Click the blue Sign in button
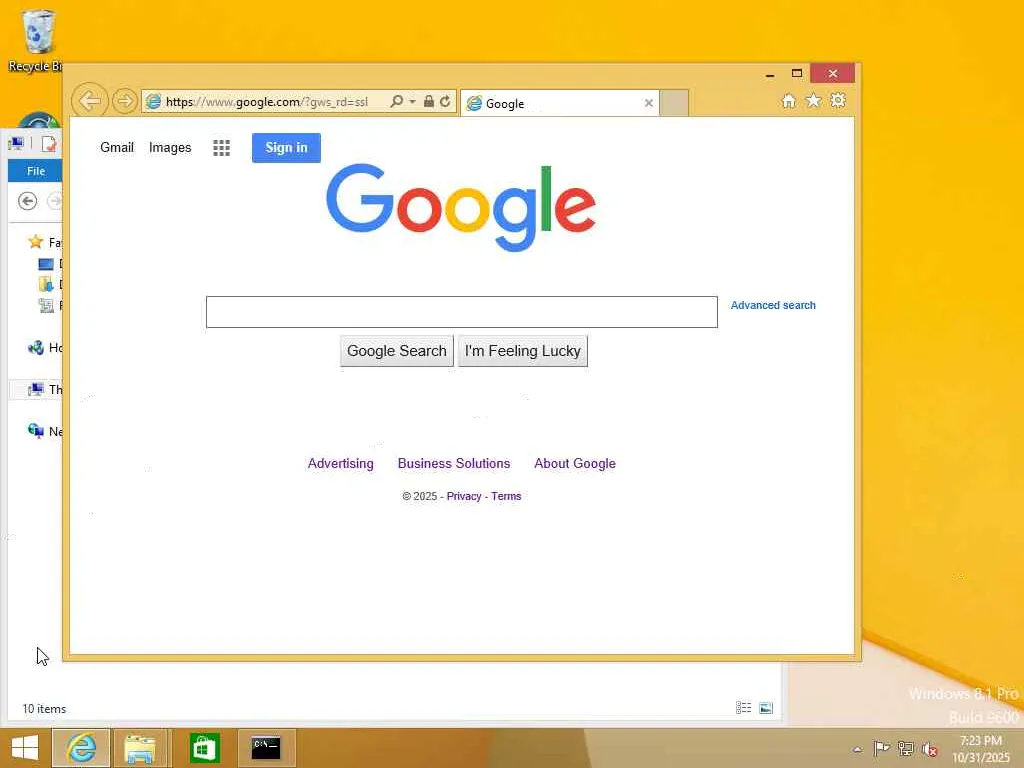Image resolution: width=1024 pixels, height=768 pixels. coord(286,148)
